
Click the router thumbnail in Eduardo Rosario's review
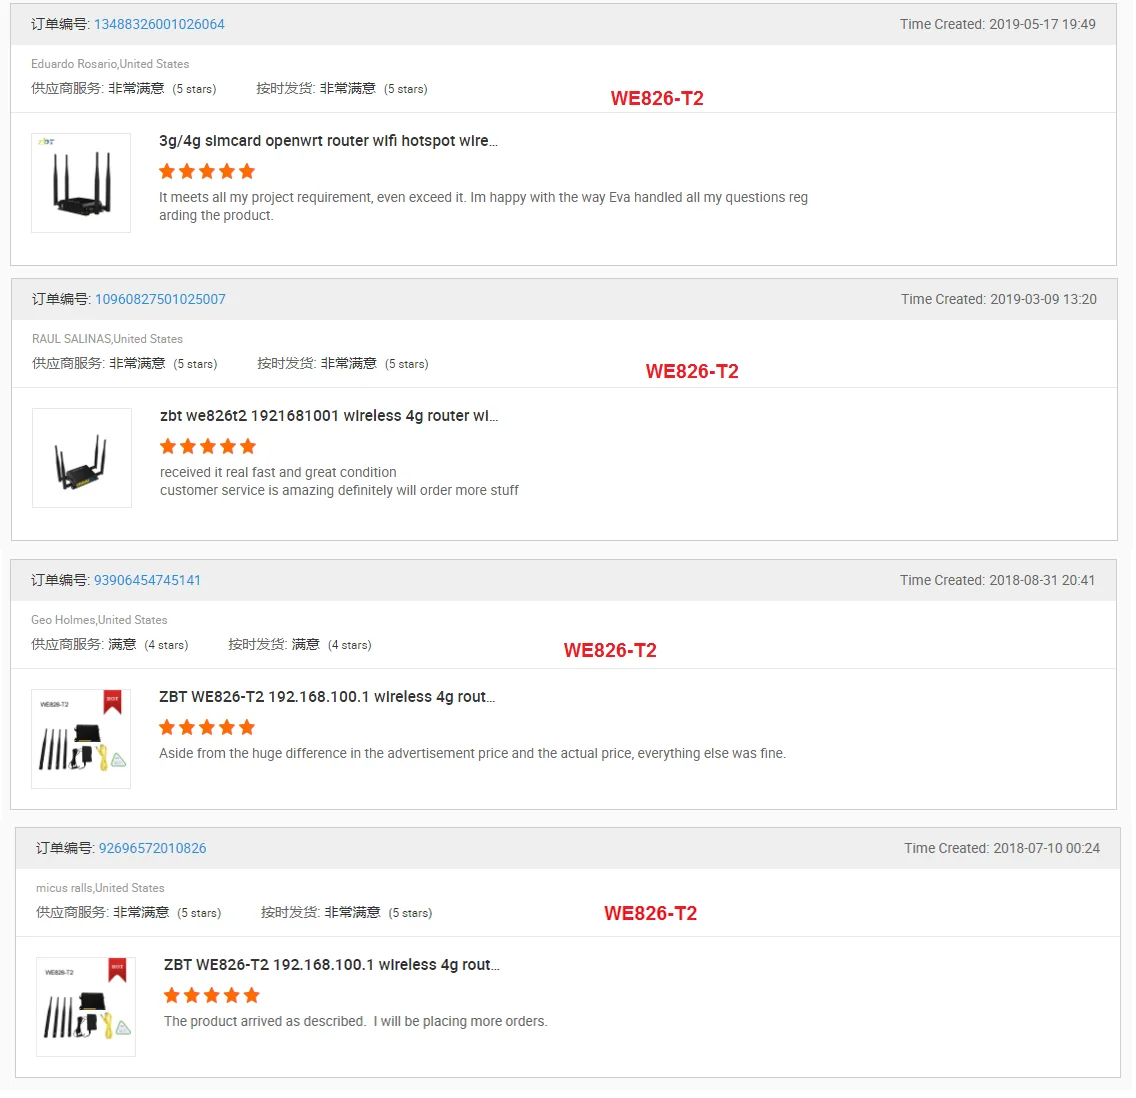tap(81, 183)
